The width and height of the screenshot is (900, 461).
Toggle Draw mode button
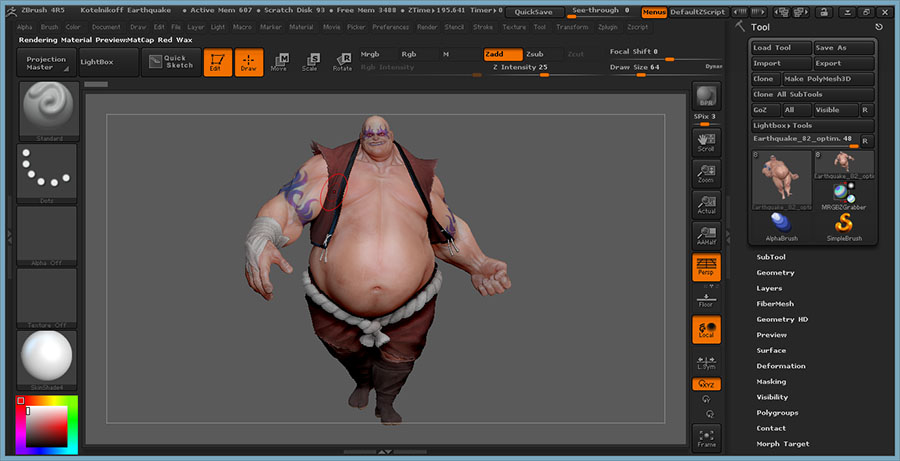(249, 62)
